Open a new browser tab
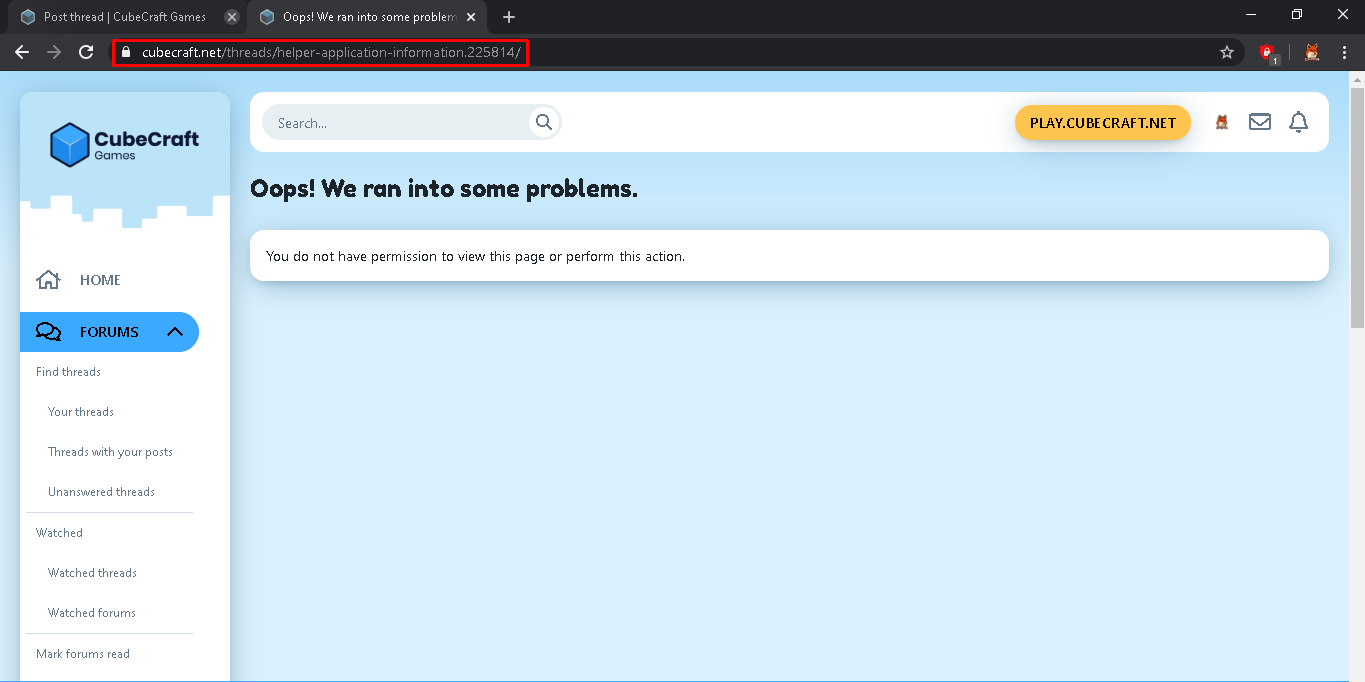The height and width of the screenshot is (682, 1365). click(509, 17)
